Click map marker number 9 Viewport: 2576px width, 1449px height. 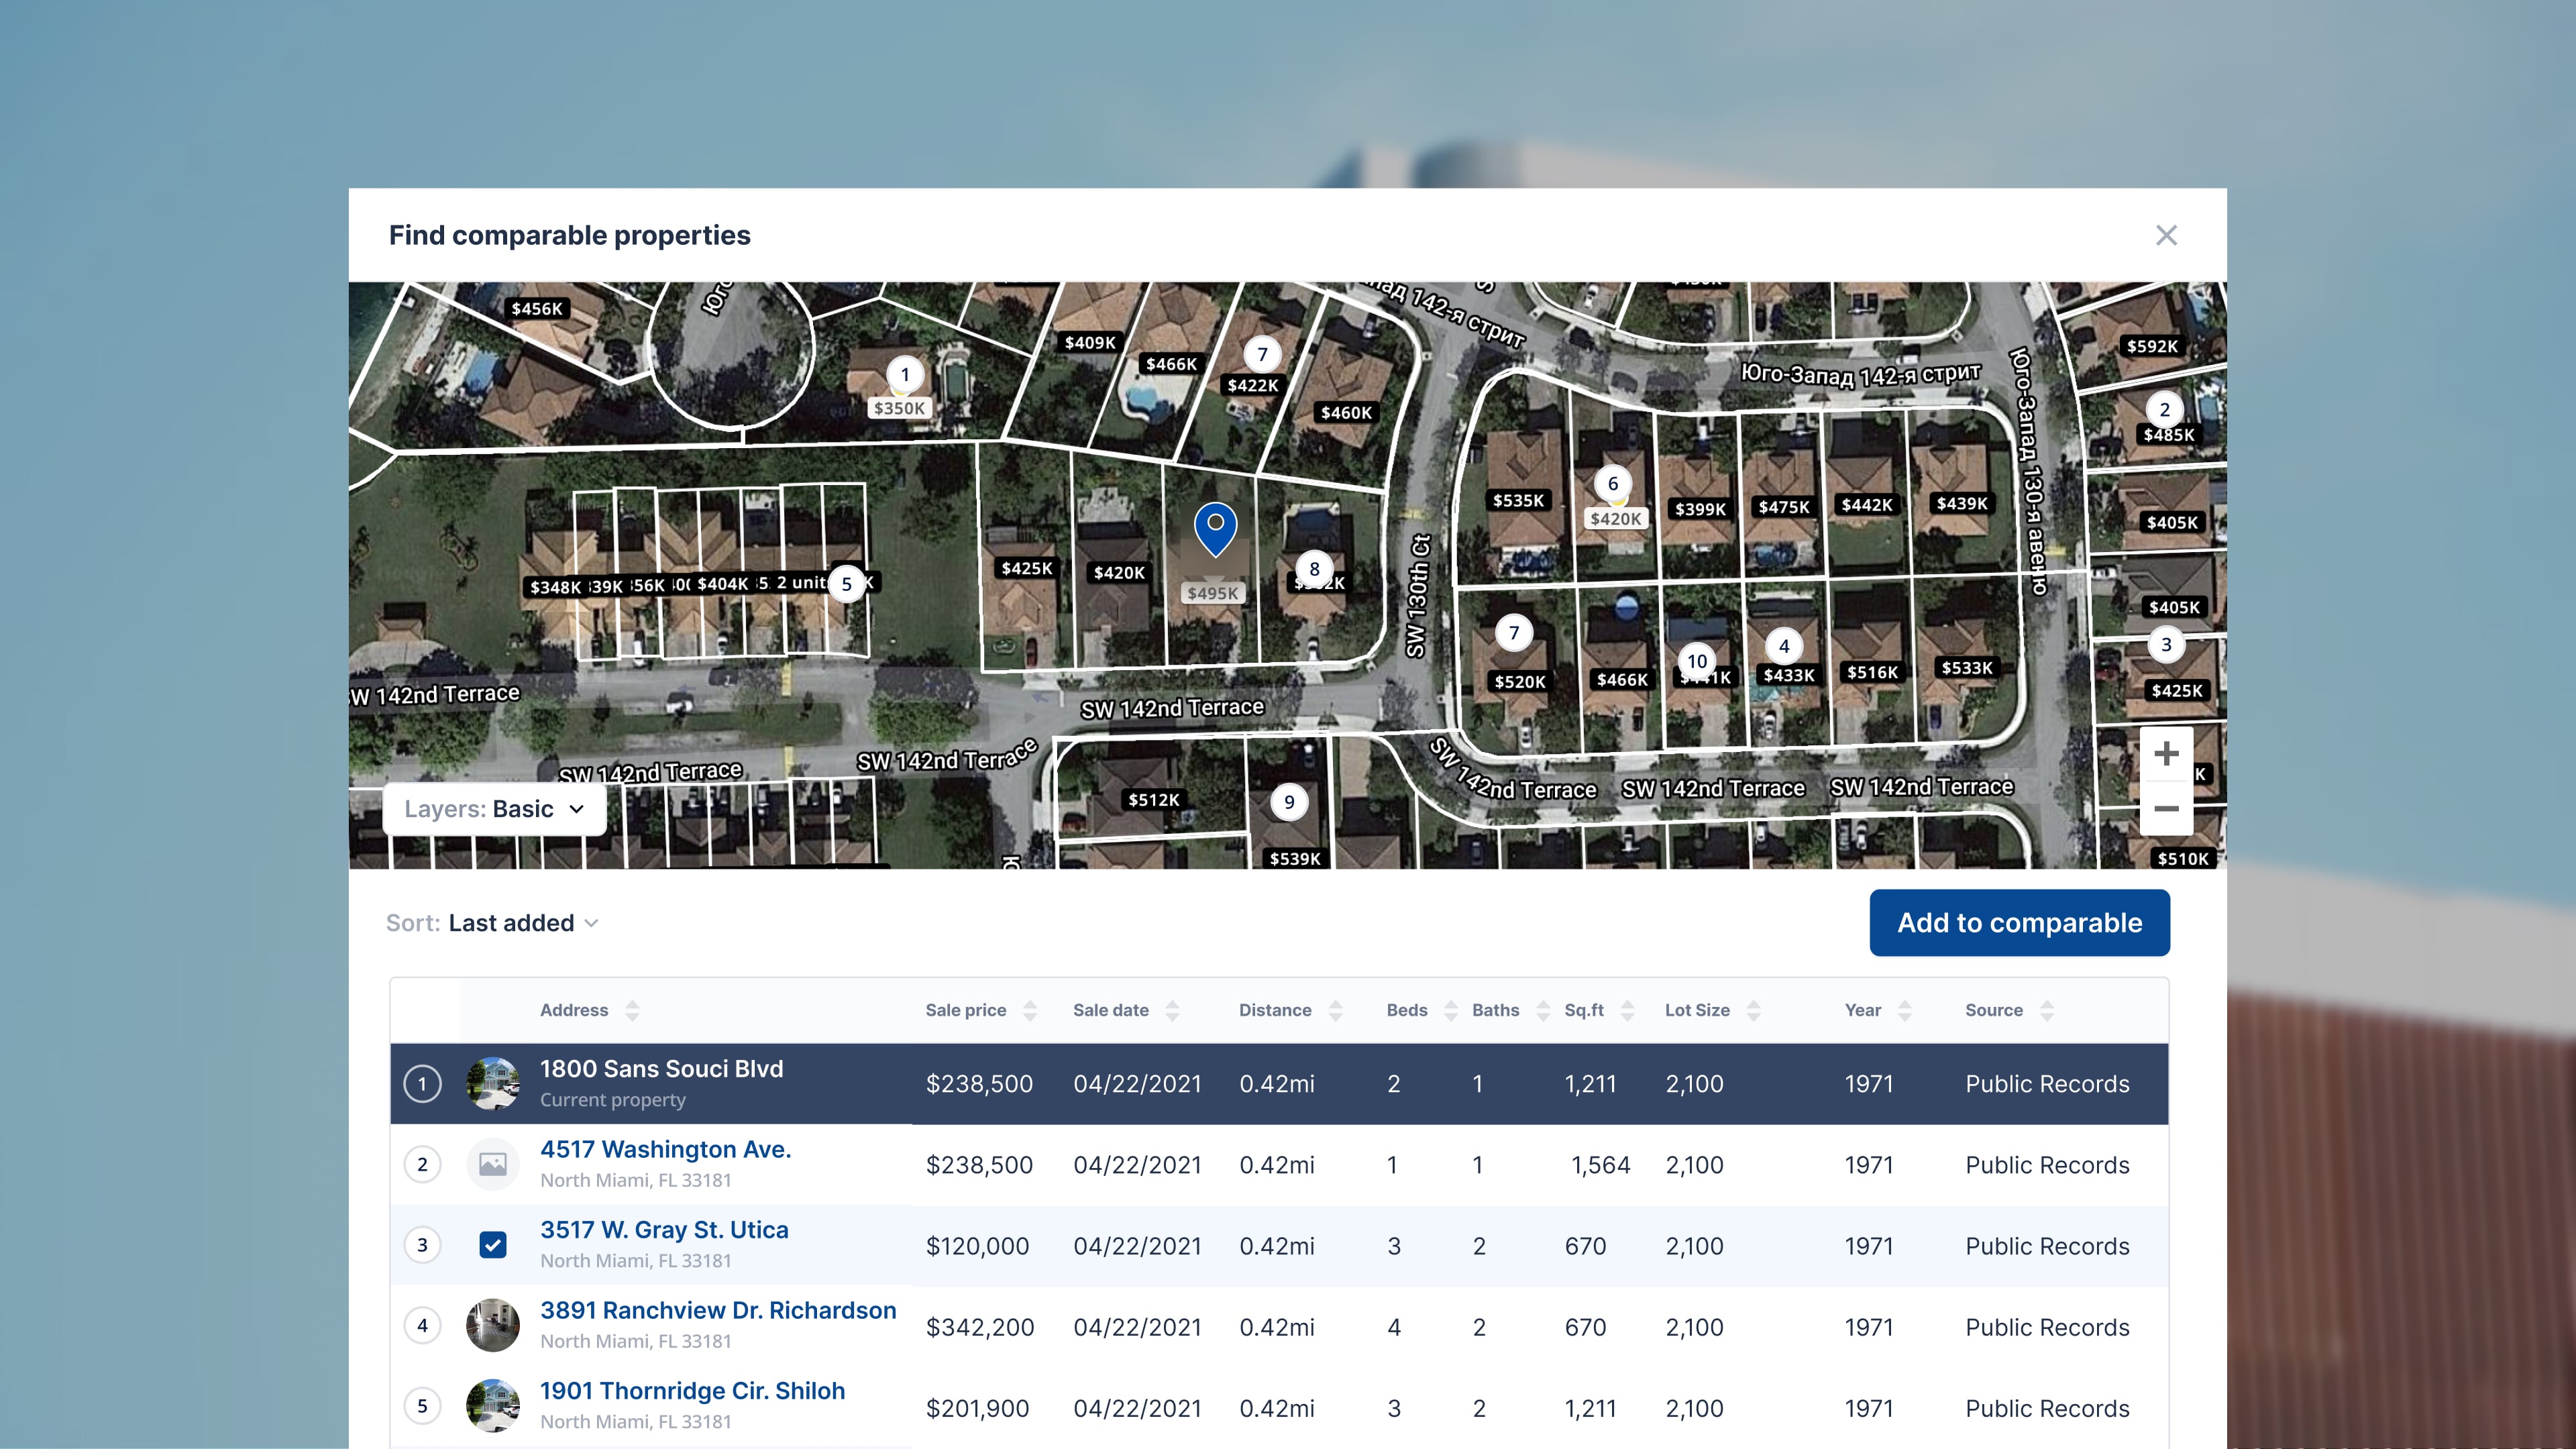[x=1288, y=802]
